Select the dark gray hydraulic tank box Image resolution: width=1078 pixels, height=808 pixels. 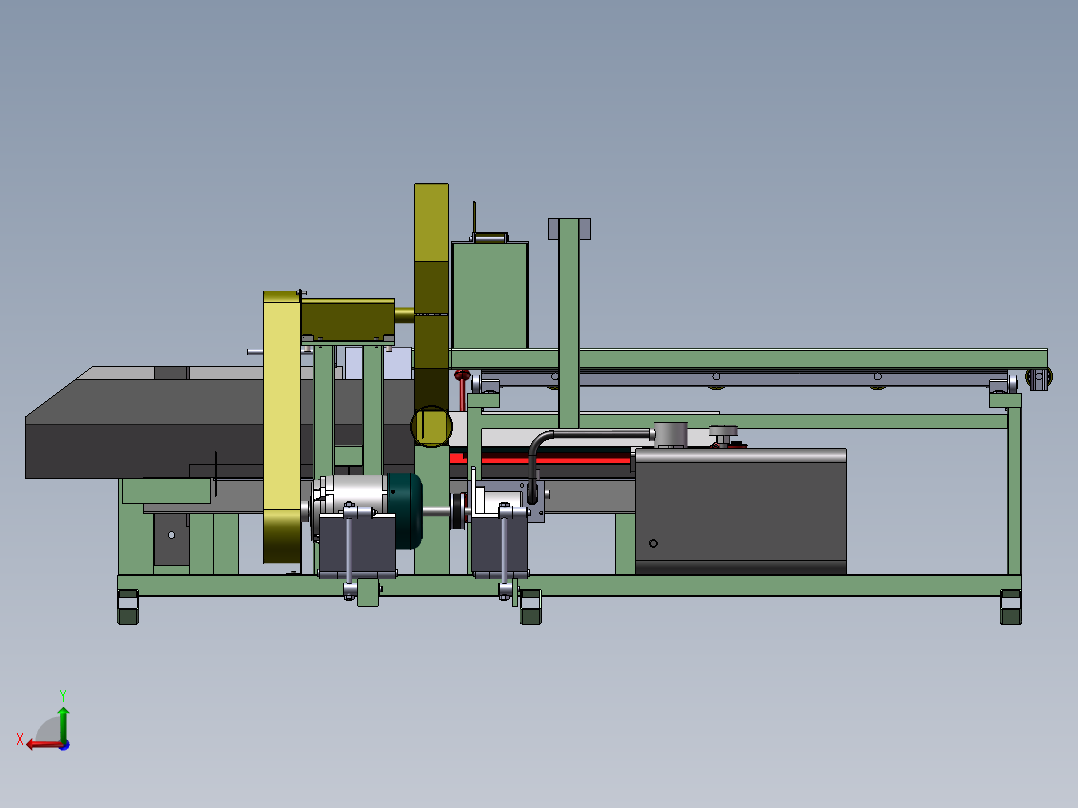740,512
